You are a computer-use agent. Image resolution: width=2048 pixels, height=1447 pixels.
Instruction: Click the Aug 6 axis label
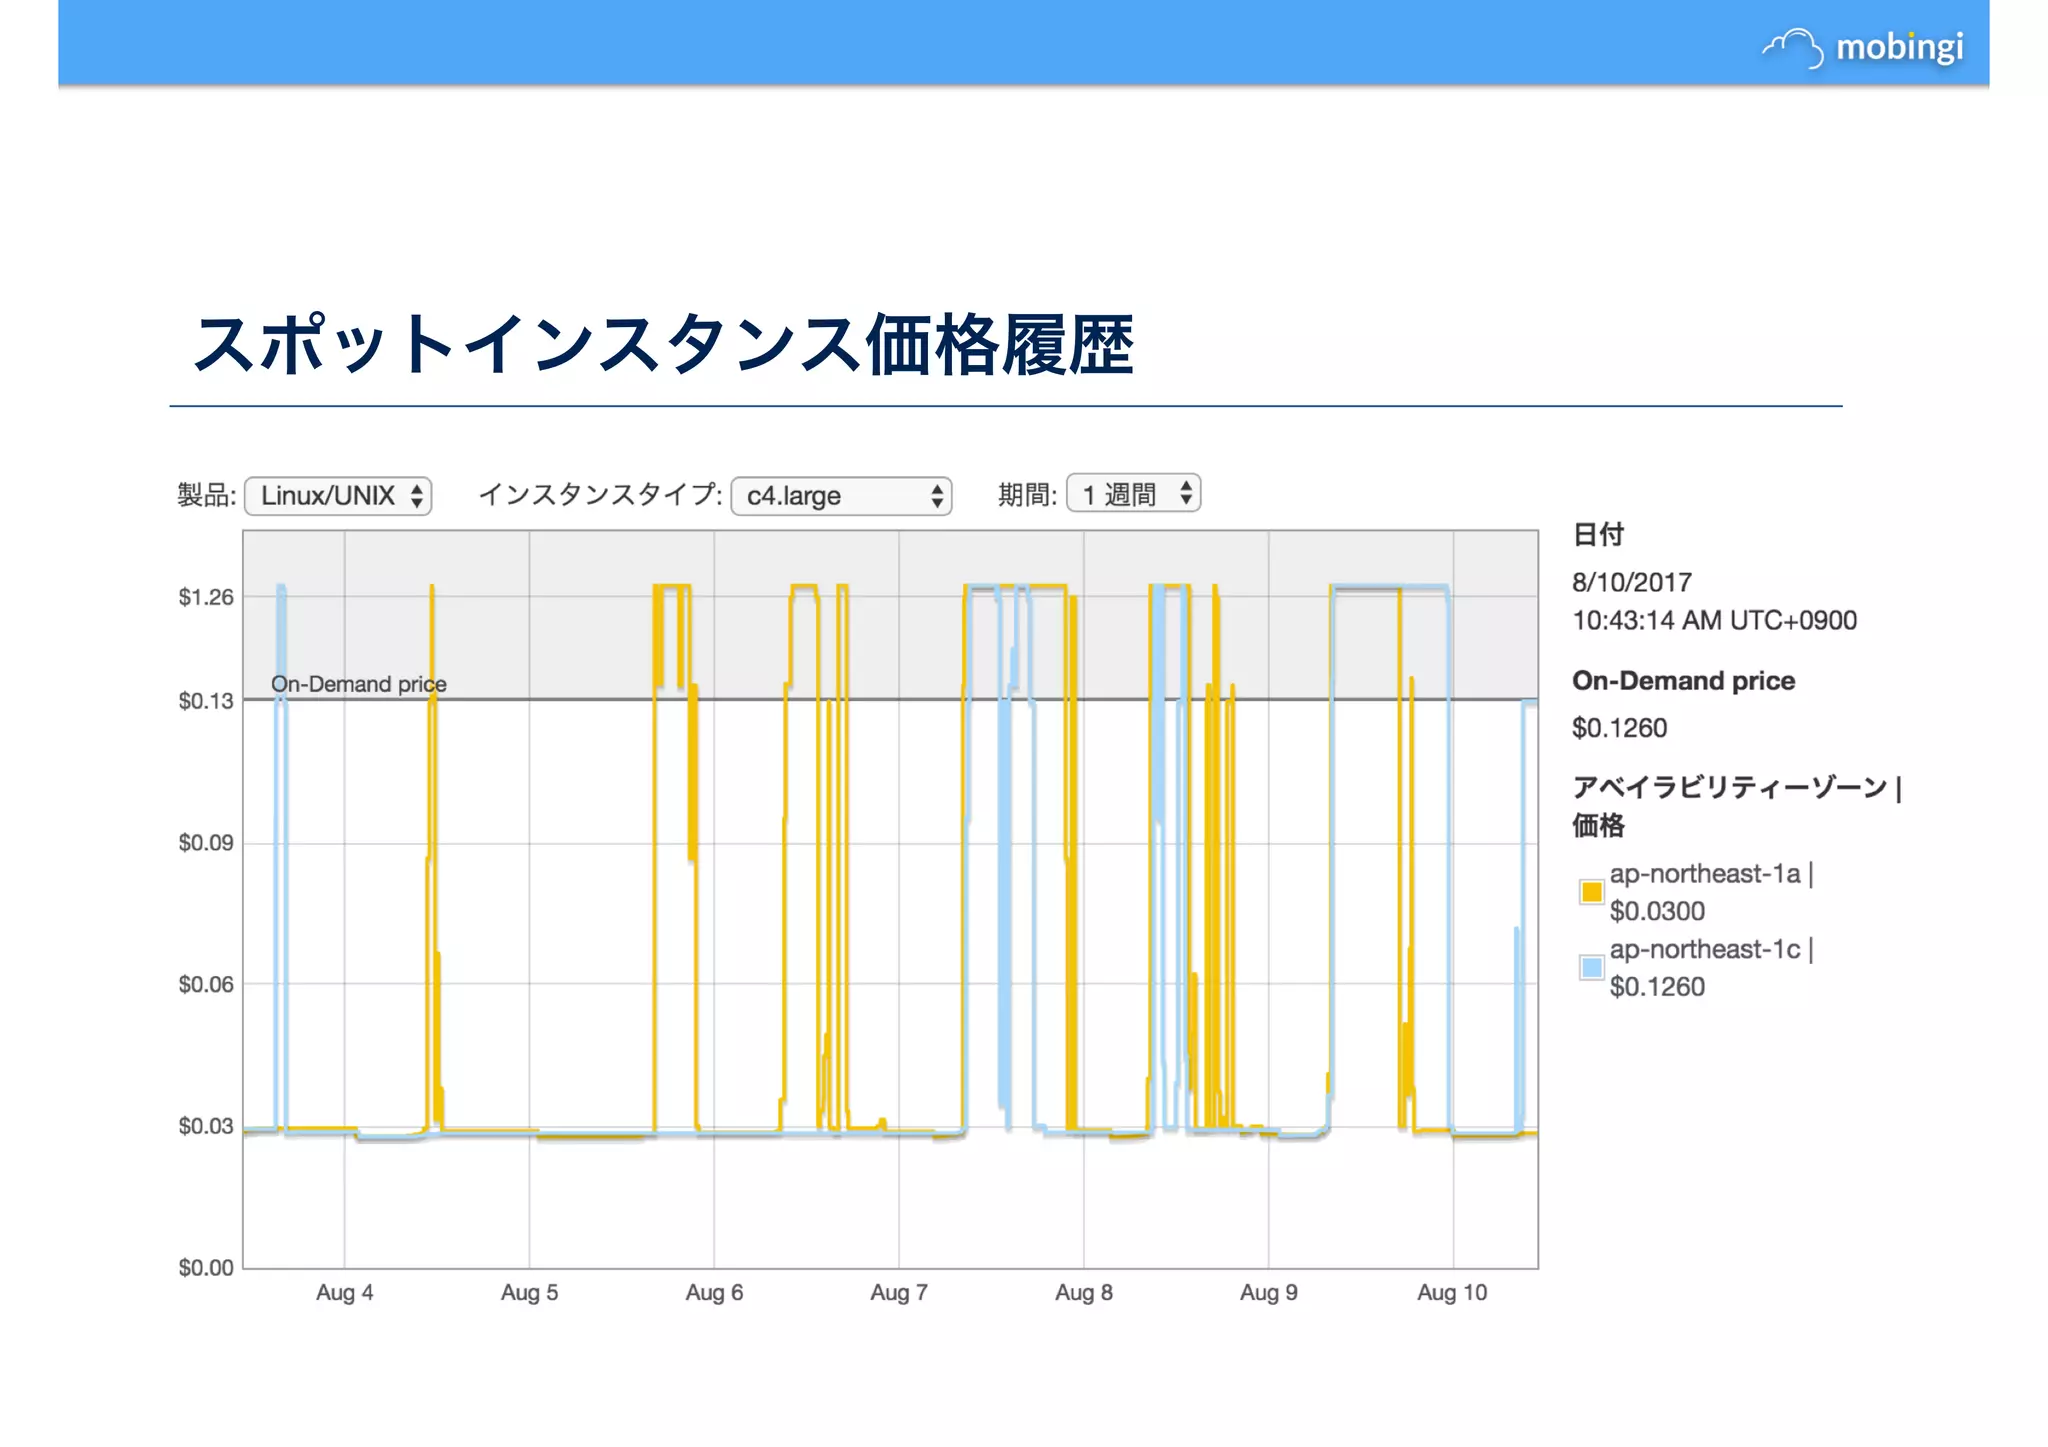[714, 1292]
